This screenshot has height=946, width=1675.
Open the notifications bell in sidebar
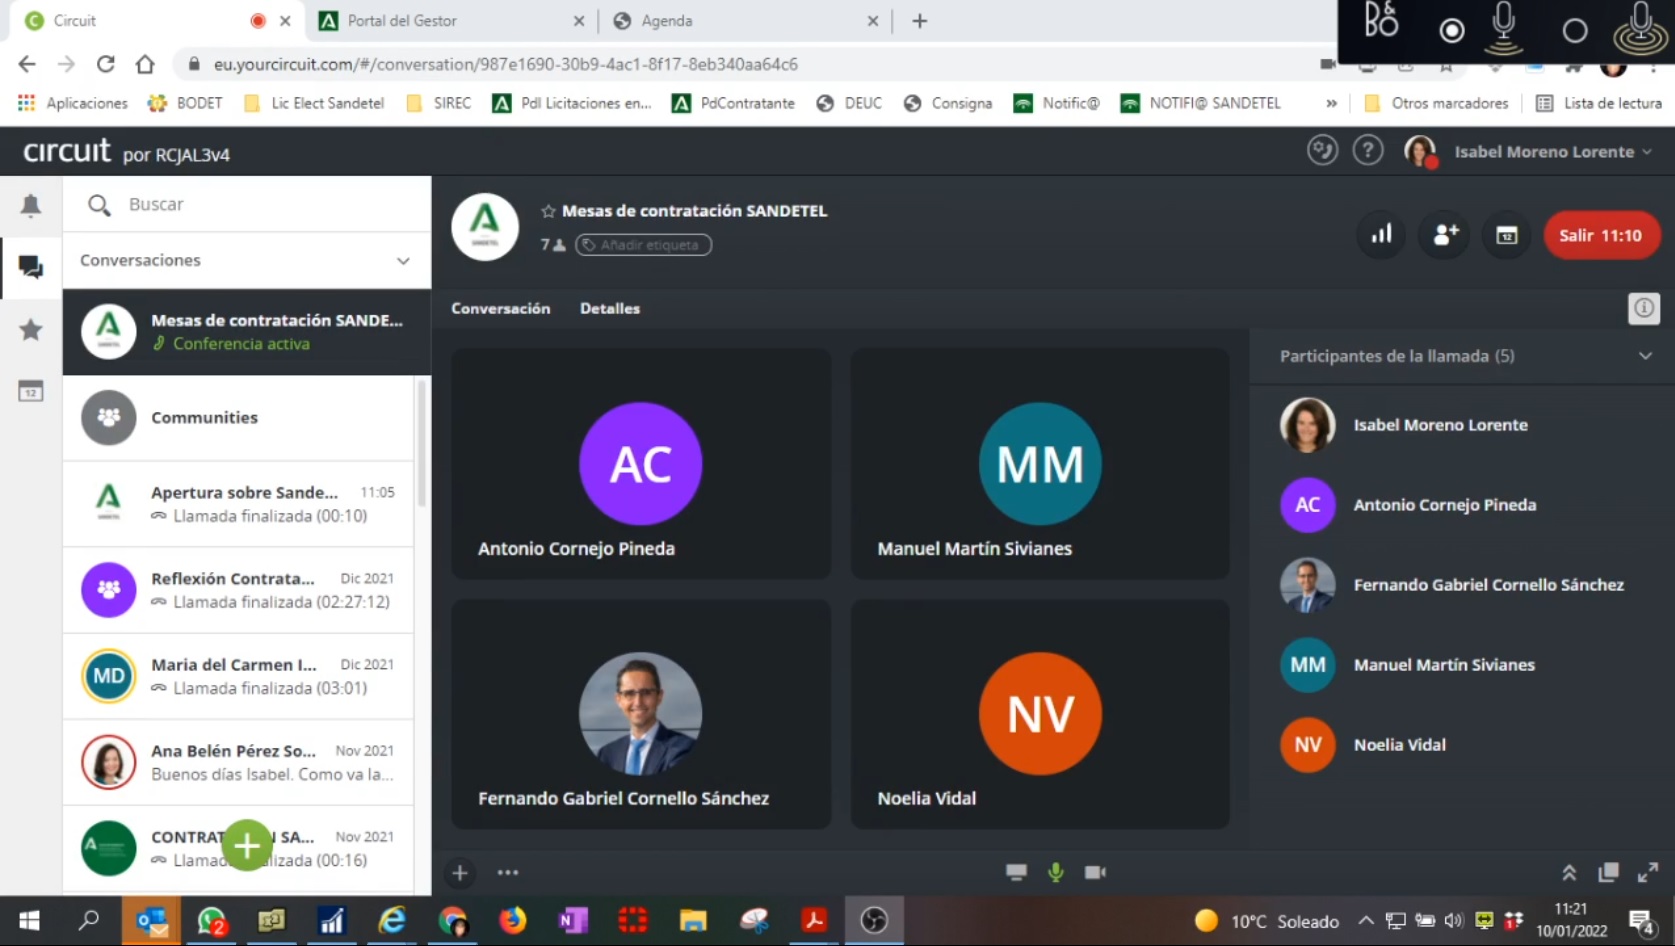[x=31, y=205]
